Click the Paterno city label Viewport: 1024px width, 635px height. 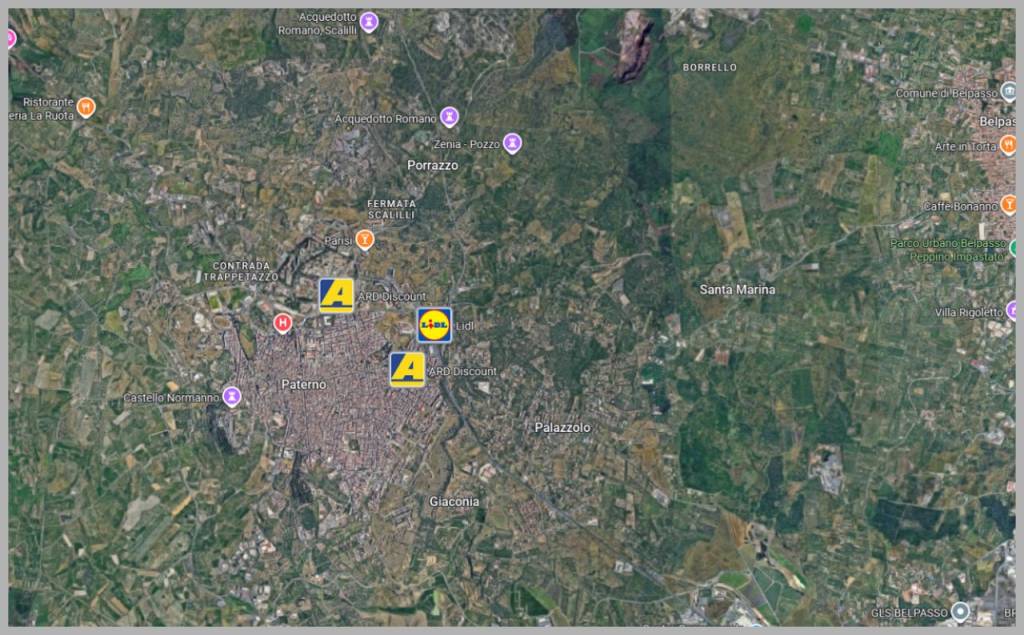(303, 384)
